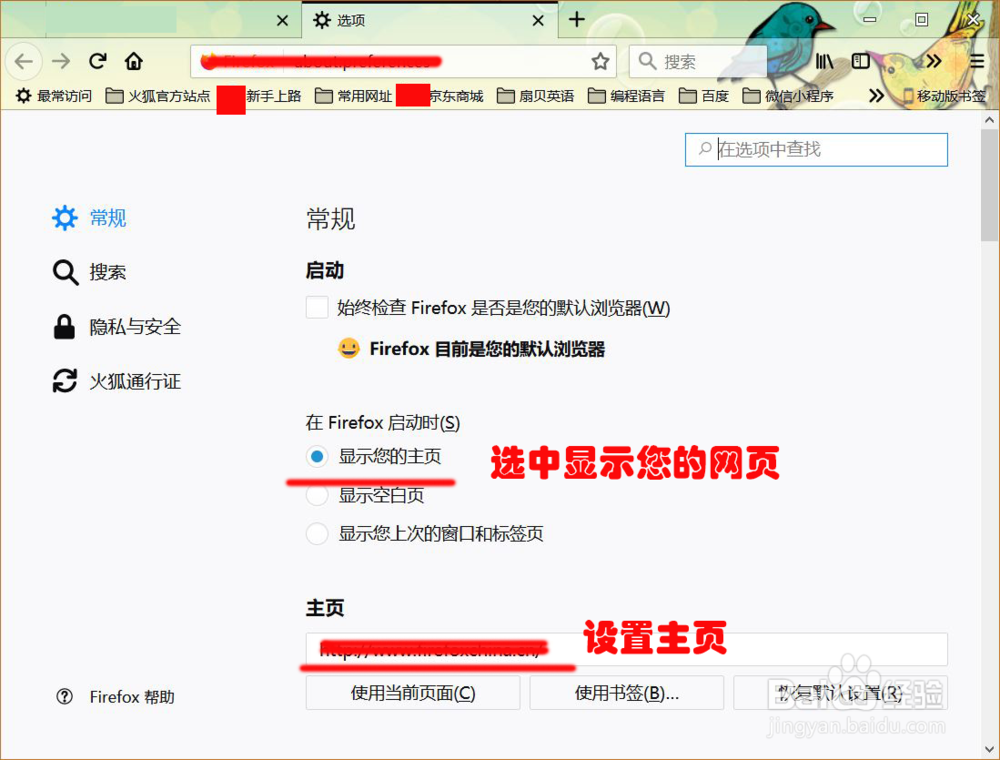1000x760 pixels.
Task: Select 显示您的主页 radio button
Action: coord(317,457)
